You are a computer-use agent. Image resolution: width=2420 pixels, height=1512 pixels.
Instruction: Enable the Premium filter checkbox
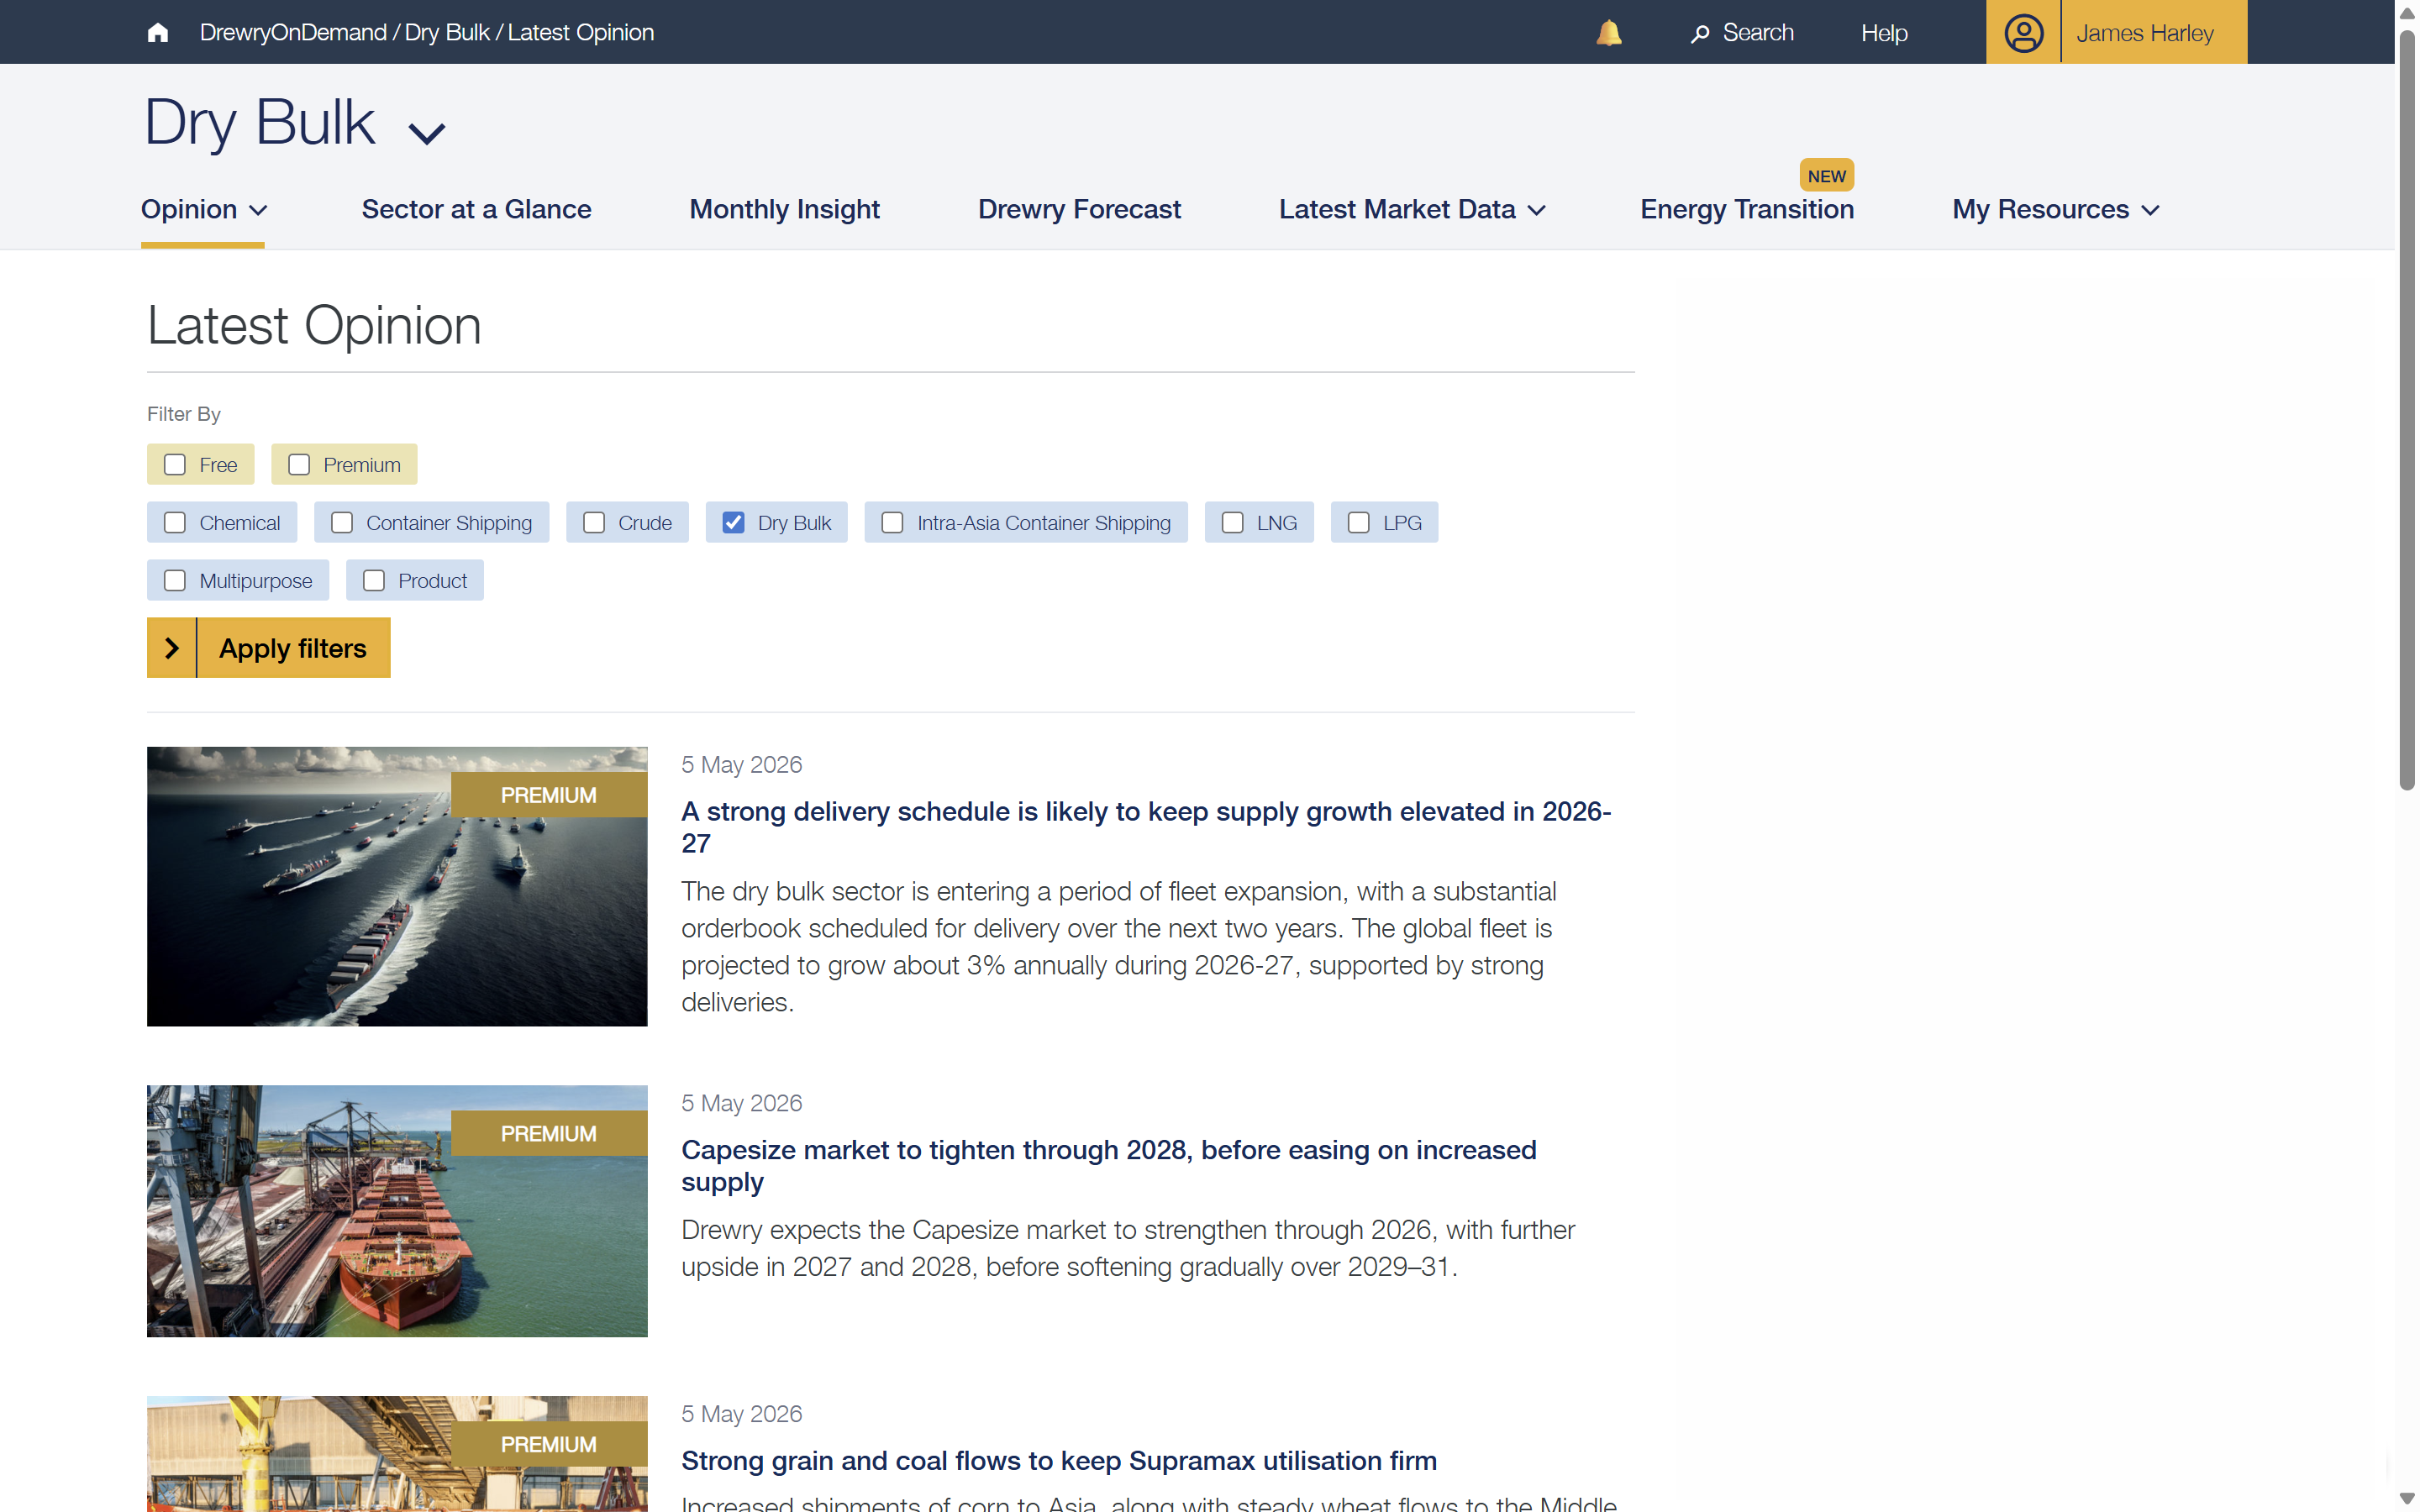(299, 465)
